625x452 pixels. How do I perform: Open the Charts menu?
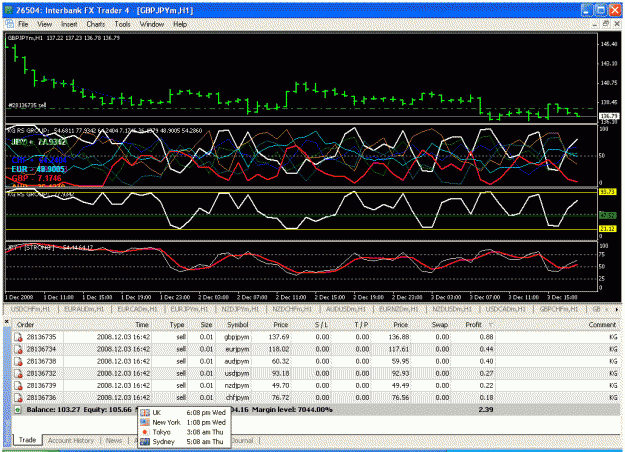96,24
